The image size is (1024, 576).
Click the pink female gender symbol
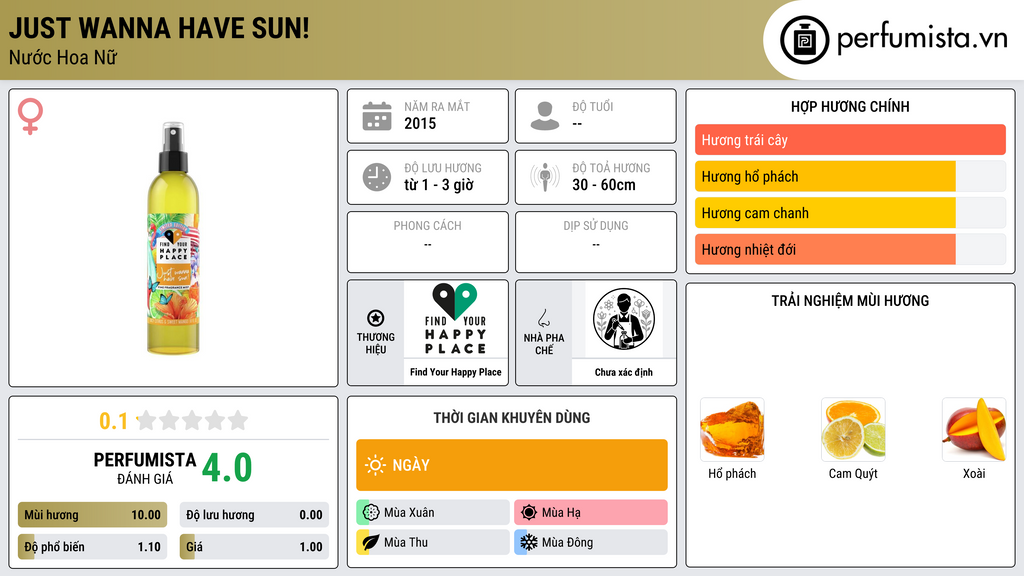[30, 116]
